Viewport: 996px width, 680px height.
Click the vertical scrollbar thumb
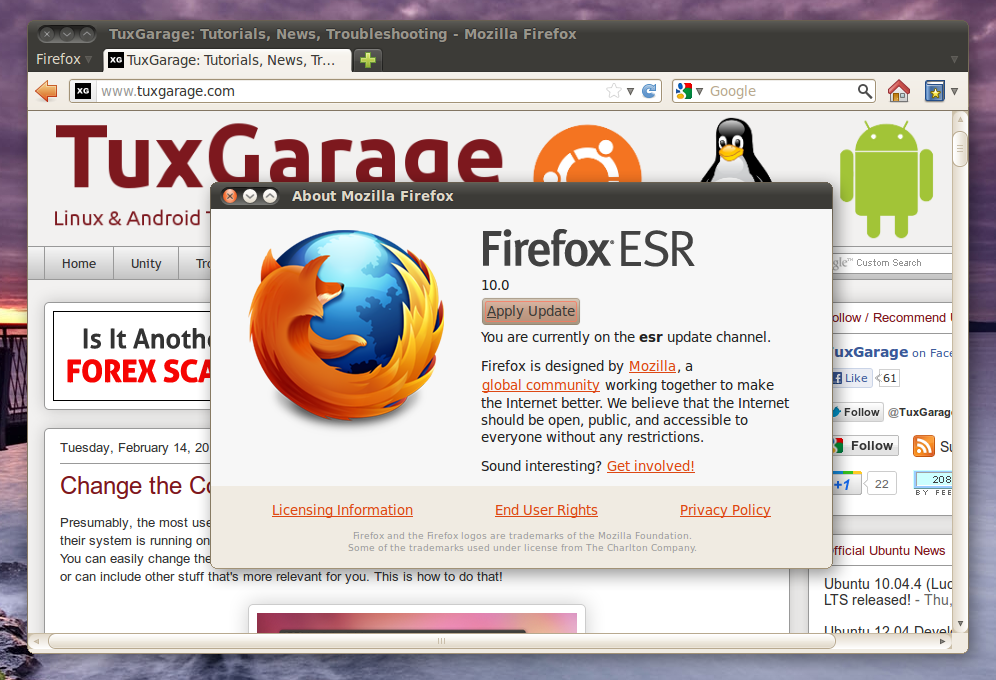[960, 149]
